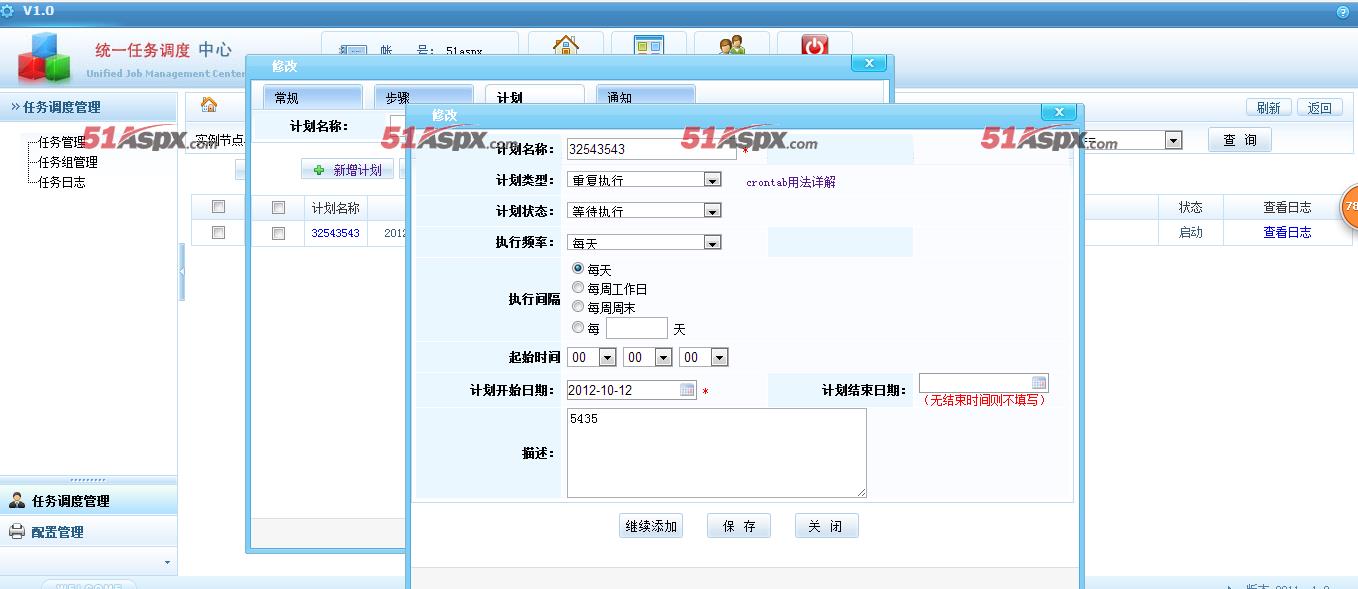
Task: Toggle checkbox for plan row 32543543
Action: 279,233
